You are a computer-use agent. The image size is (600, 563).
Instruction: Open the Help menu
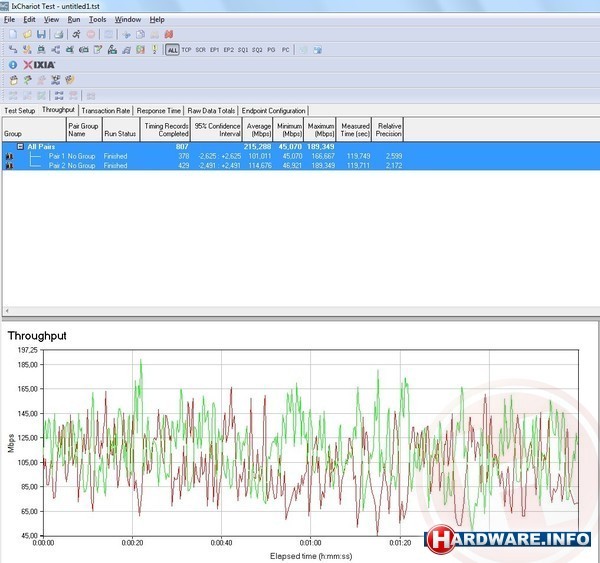click(157, 20)
